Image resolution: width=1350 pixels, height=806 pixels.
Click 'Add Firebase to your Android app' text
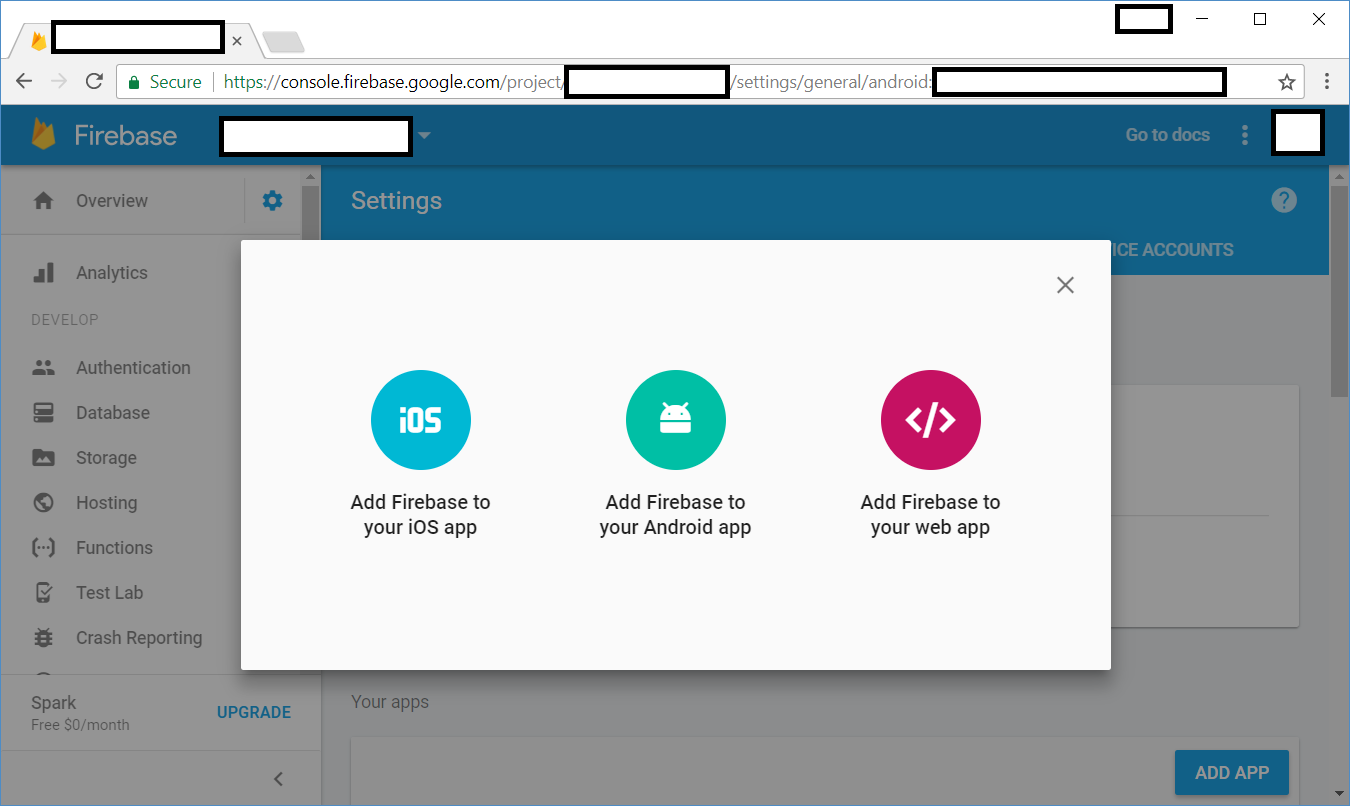[675, 515]
